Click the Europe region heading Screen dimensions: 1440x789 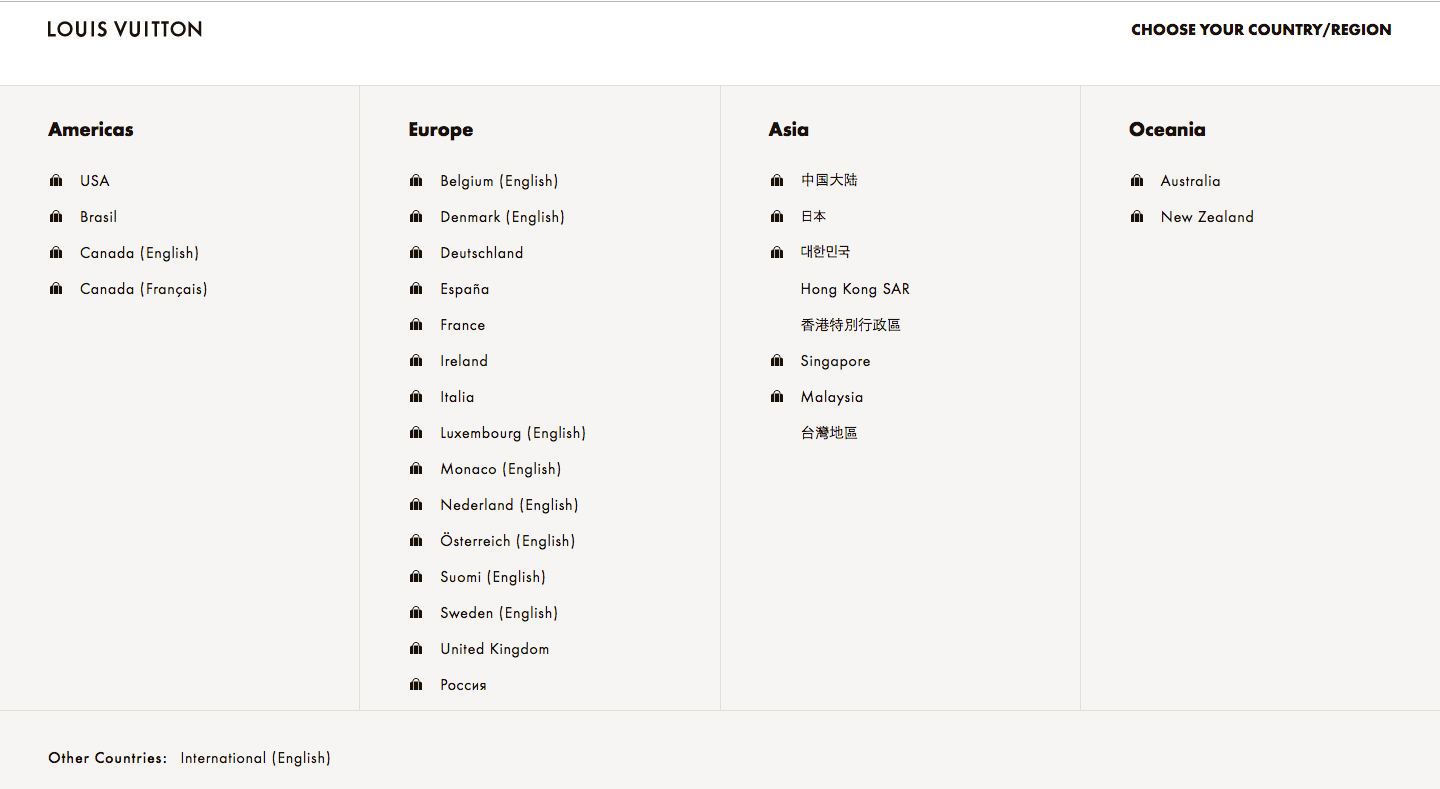tap(441, 130)
